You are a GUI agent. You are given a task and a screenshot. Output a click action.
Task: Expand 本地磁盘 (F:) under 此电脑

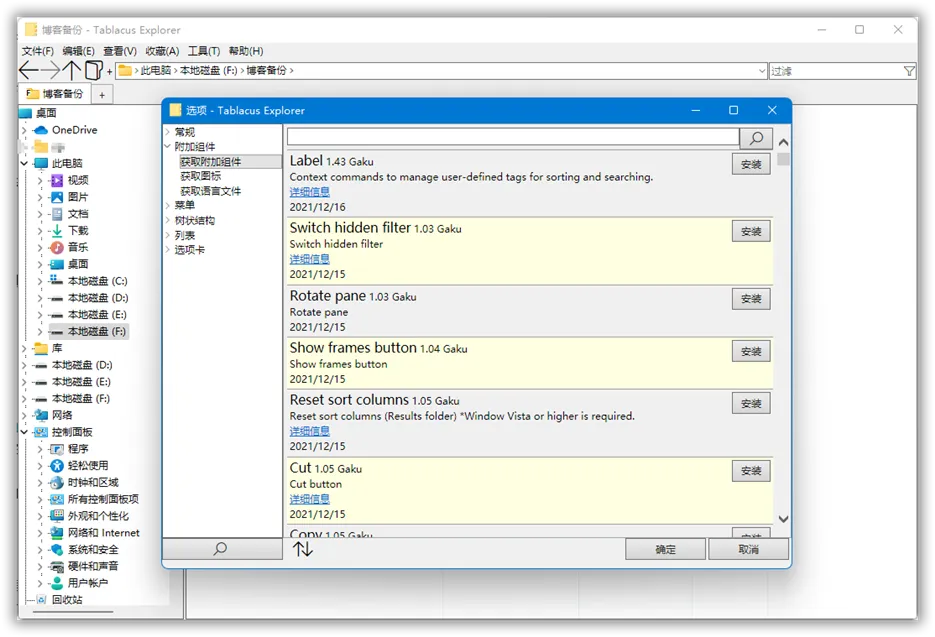(x=40, y=331)
